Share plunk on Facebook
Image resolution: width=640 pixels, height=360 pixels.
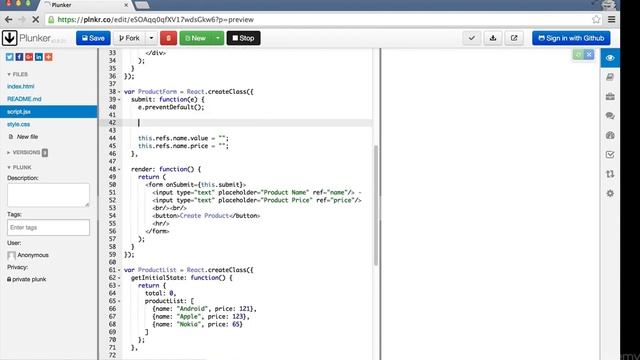[19, 57]
